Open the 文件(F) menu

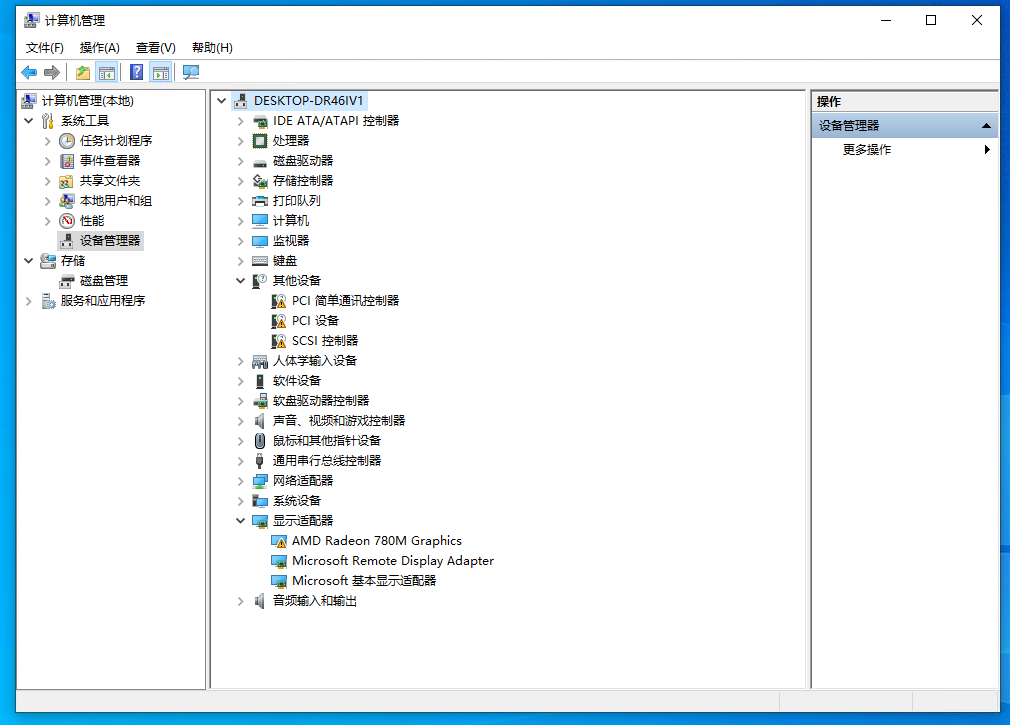tap(44, 48)
